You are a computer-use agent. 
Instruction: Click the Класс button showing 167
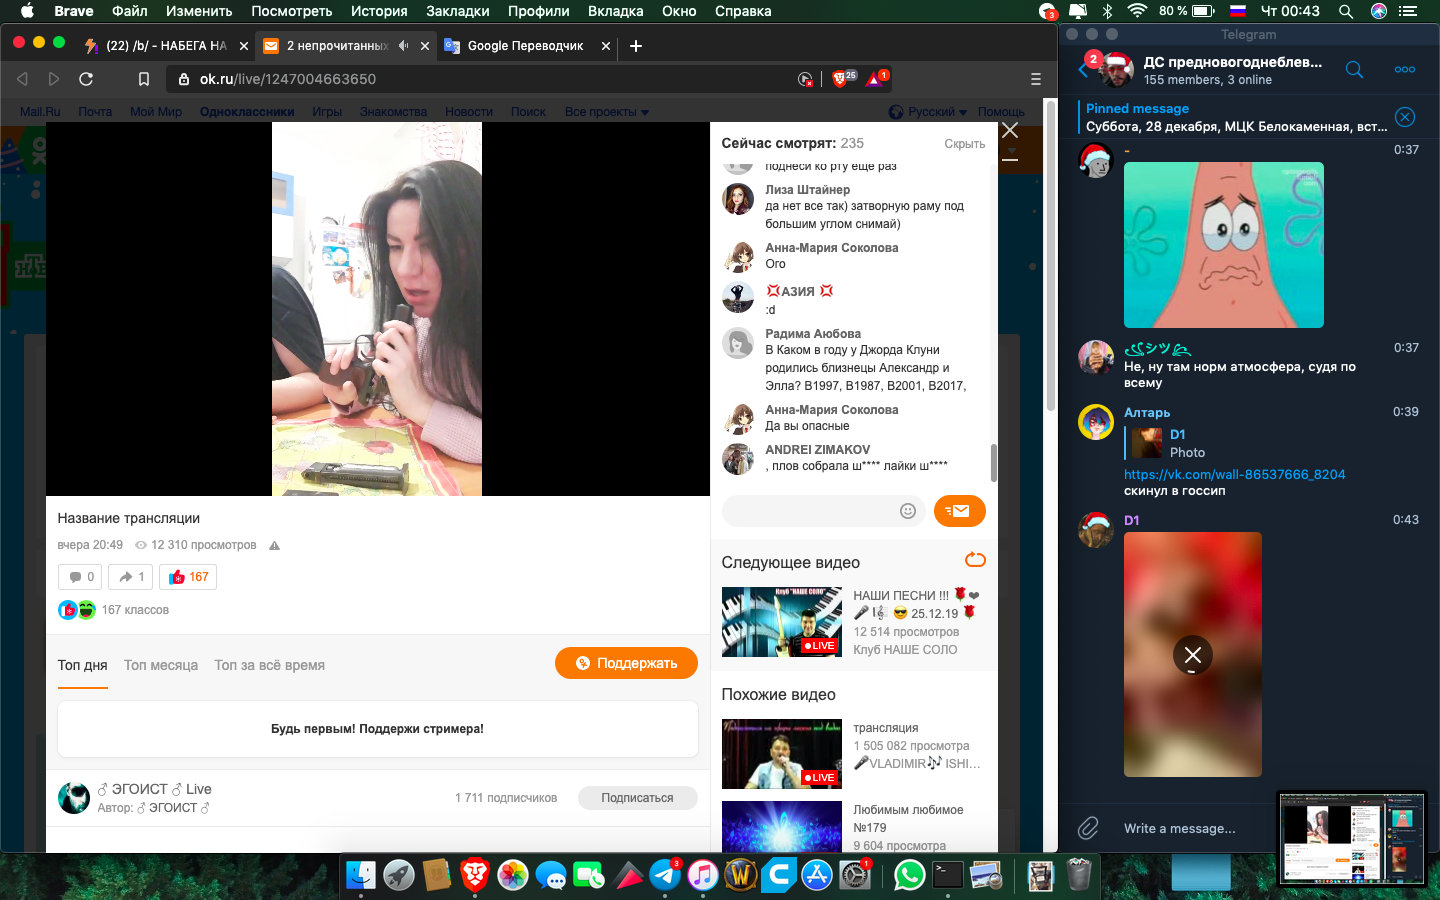click(188, 577)
